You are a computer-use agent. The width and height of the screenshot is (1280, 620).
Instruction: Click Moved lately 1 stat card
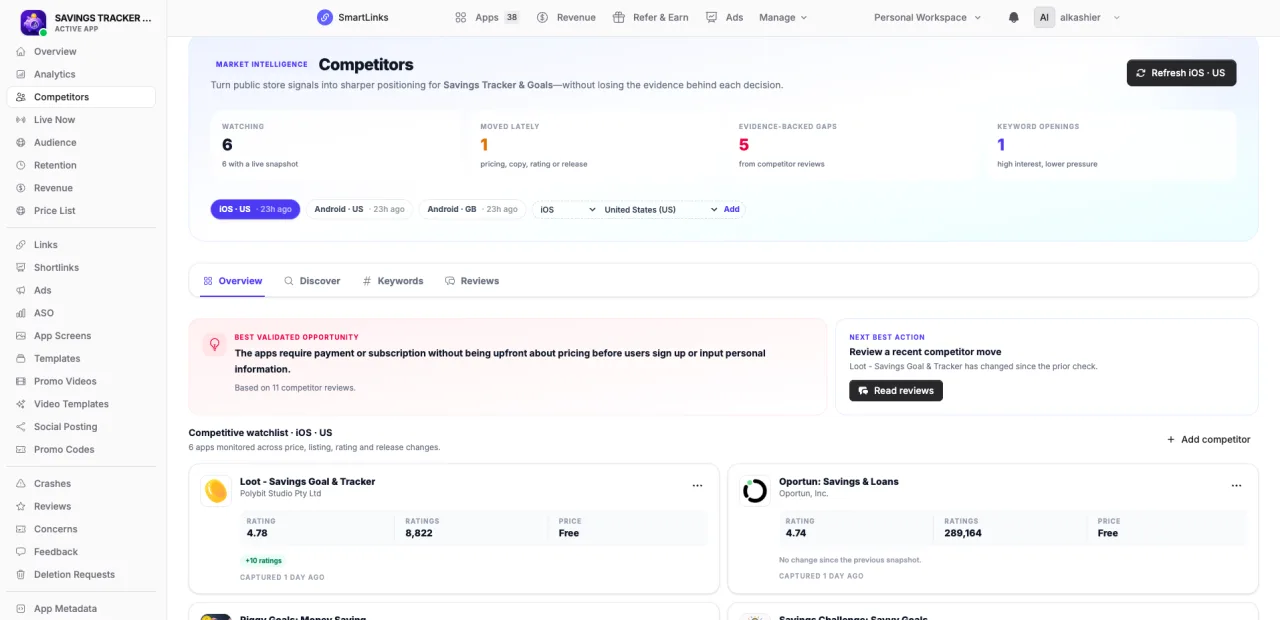[x=594, y=146]
